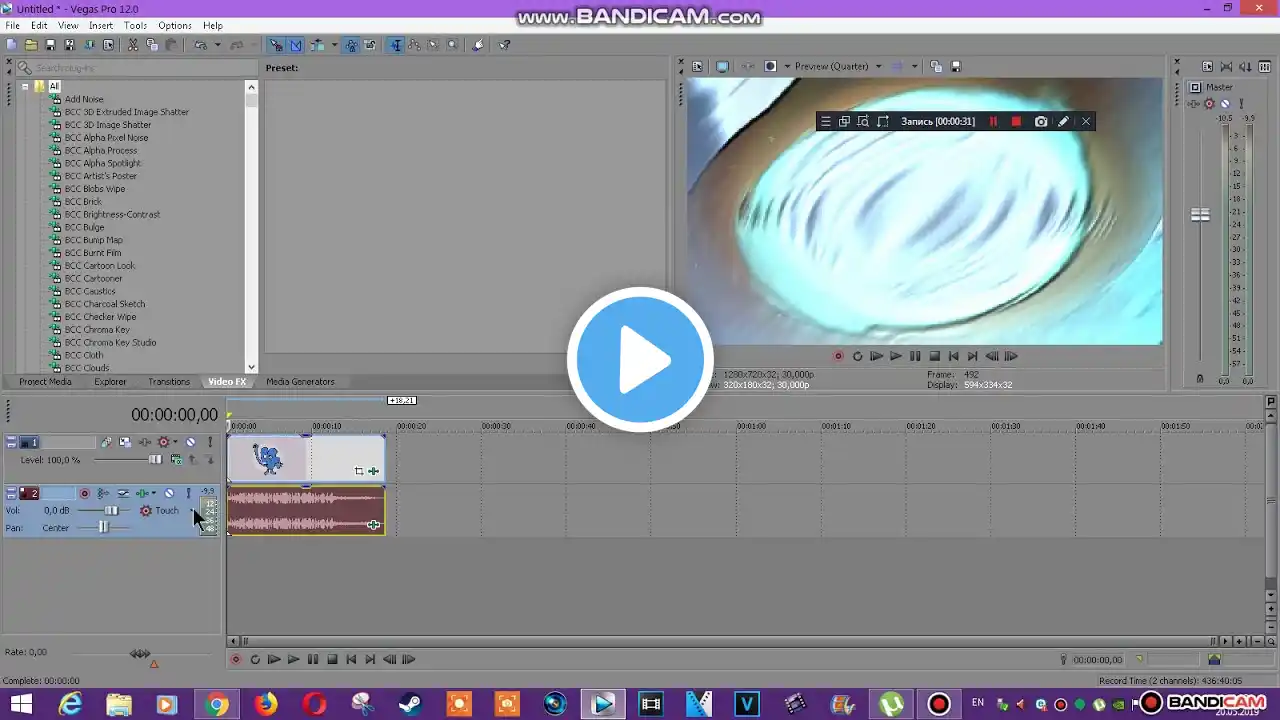Stop playback in the timeline transport
The height and width of the screenshot is (720, 1280).
332,659
